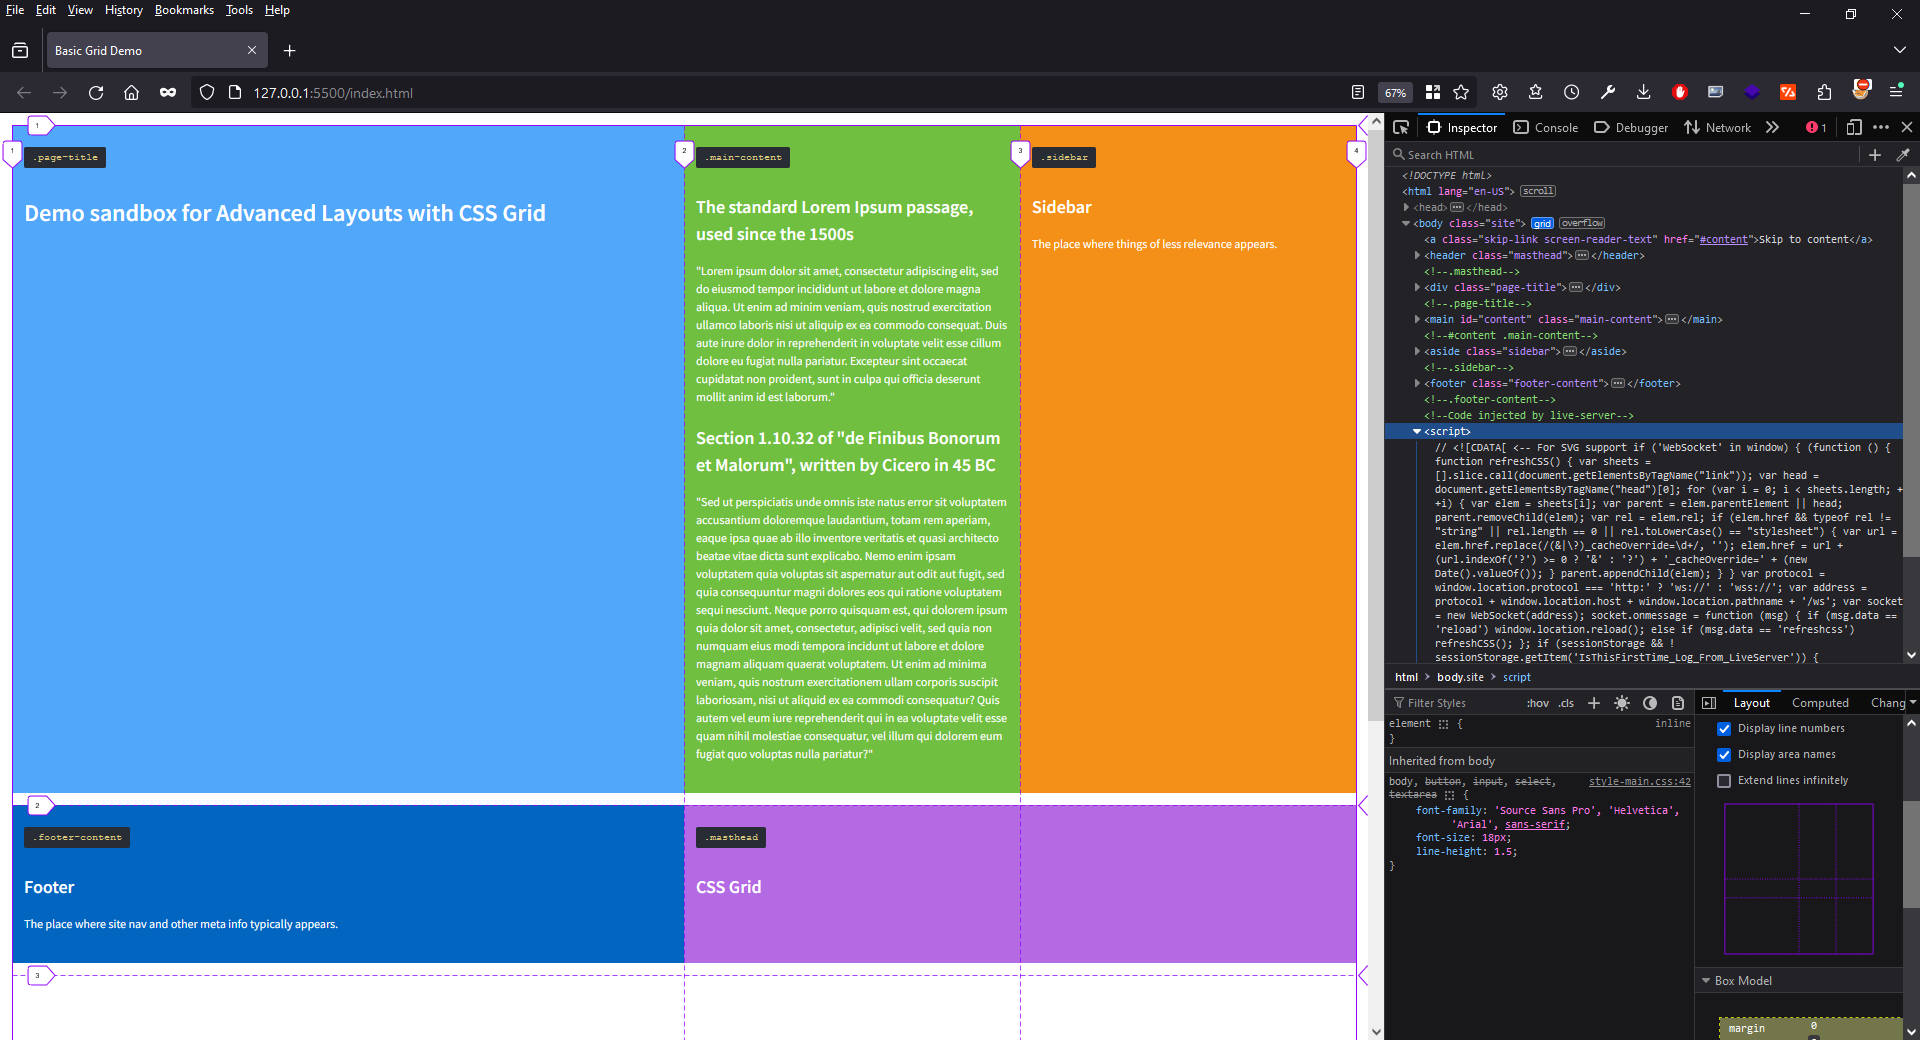Activate the element picker tool in DevTools

coord(1401,127)
